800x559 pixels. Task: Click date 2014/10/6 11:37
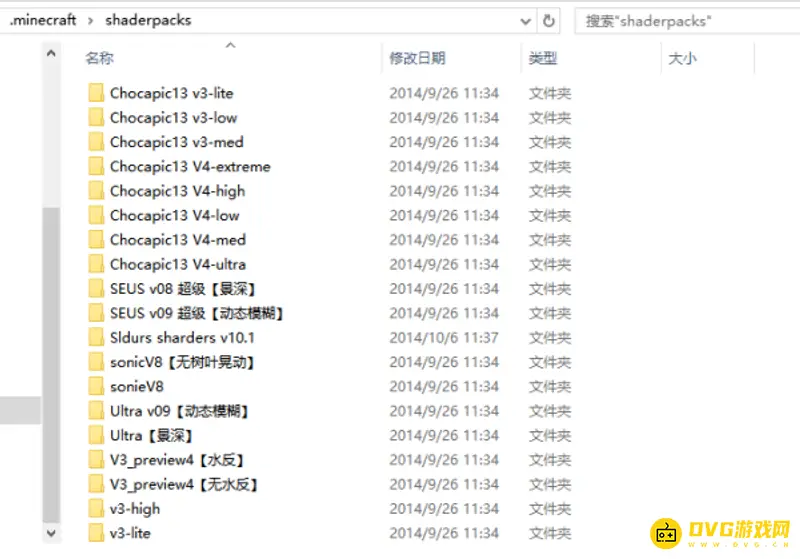(444, 338)
